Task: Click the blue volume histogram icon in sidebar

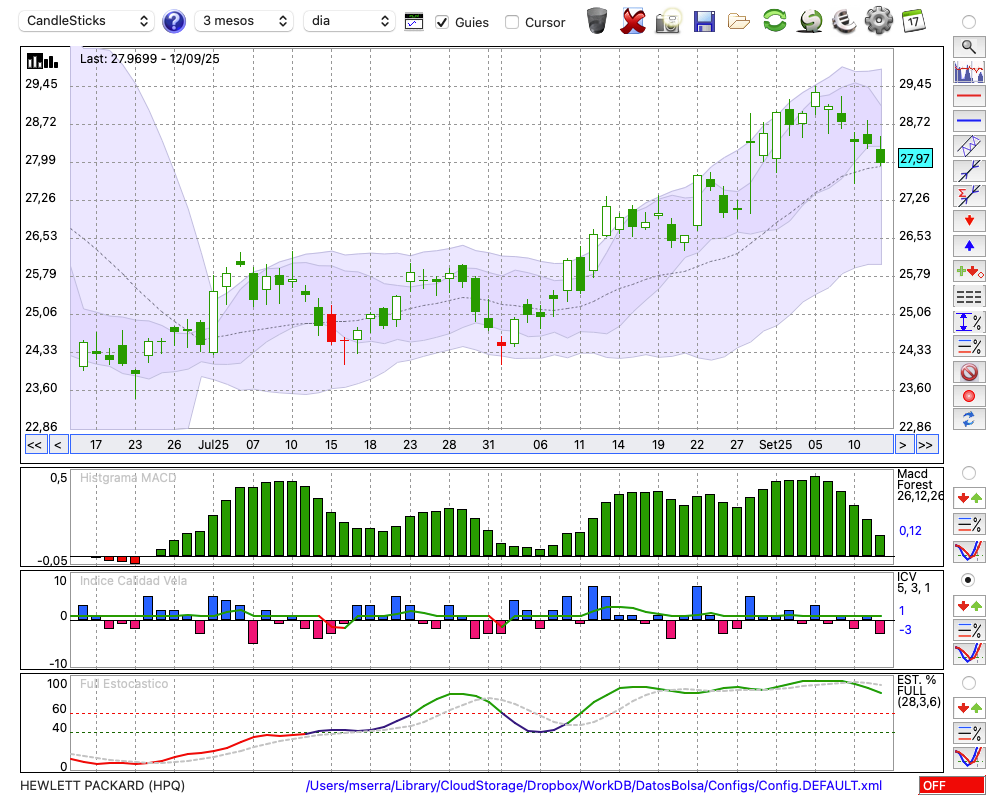Action: click(969, 71)
